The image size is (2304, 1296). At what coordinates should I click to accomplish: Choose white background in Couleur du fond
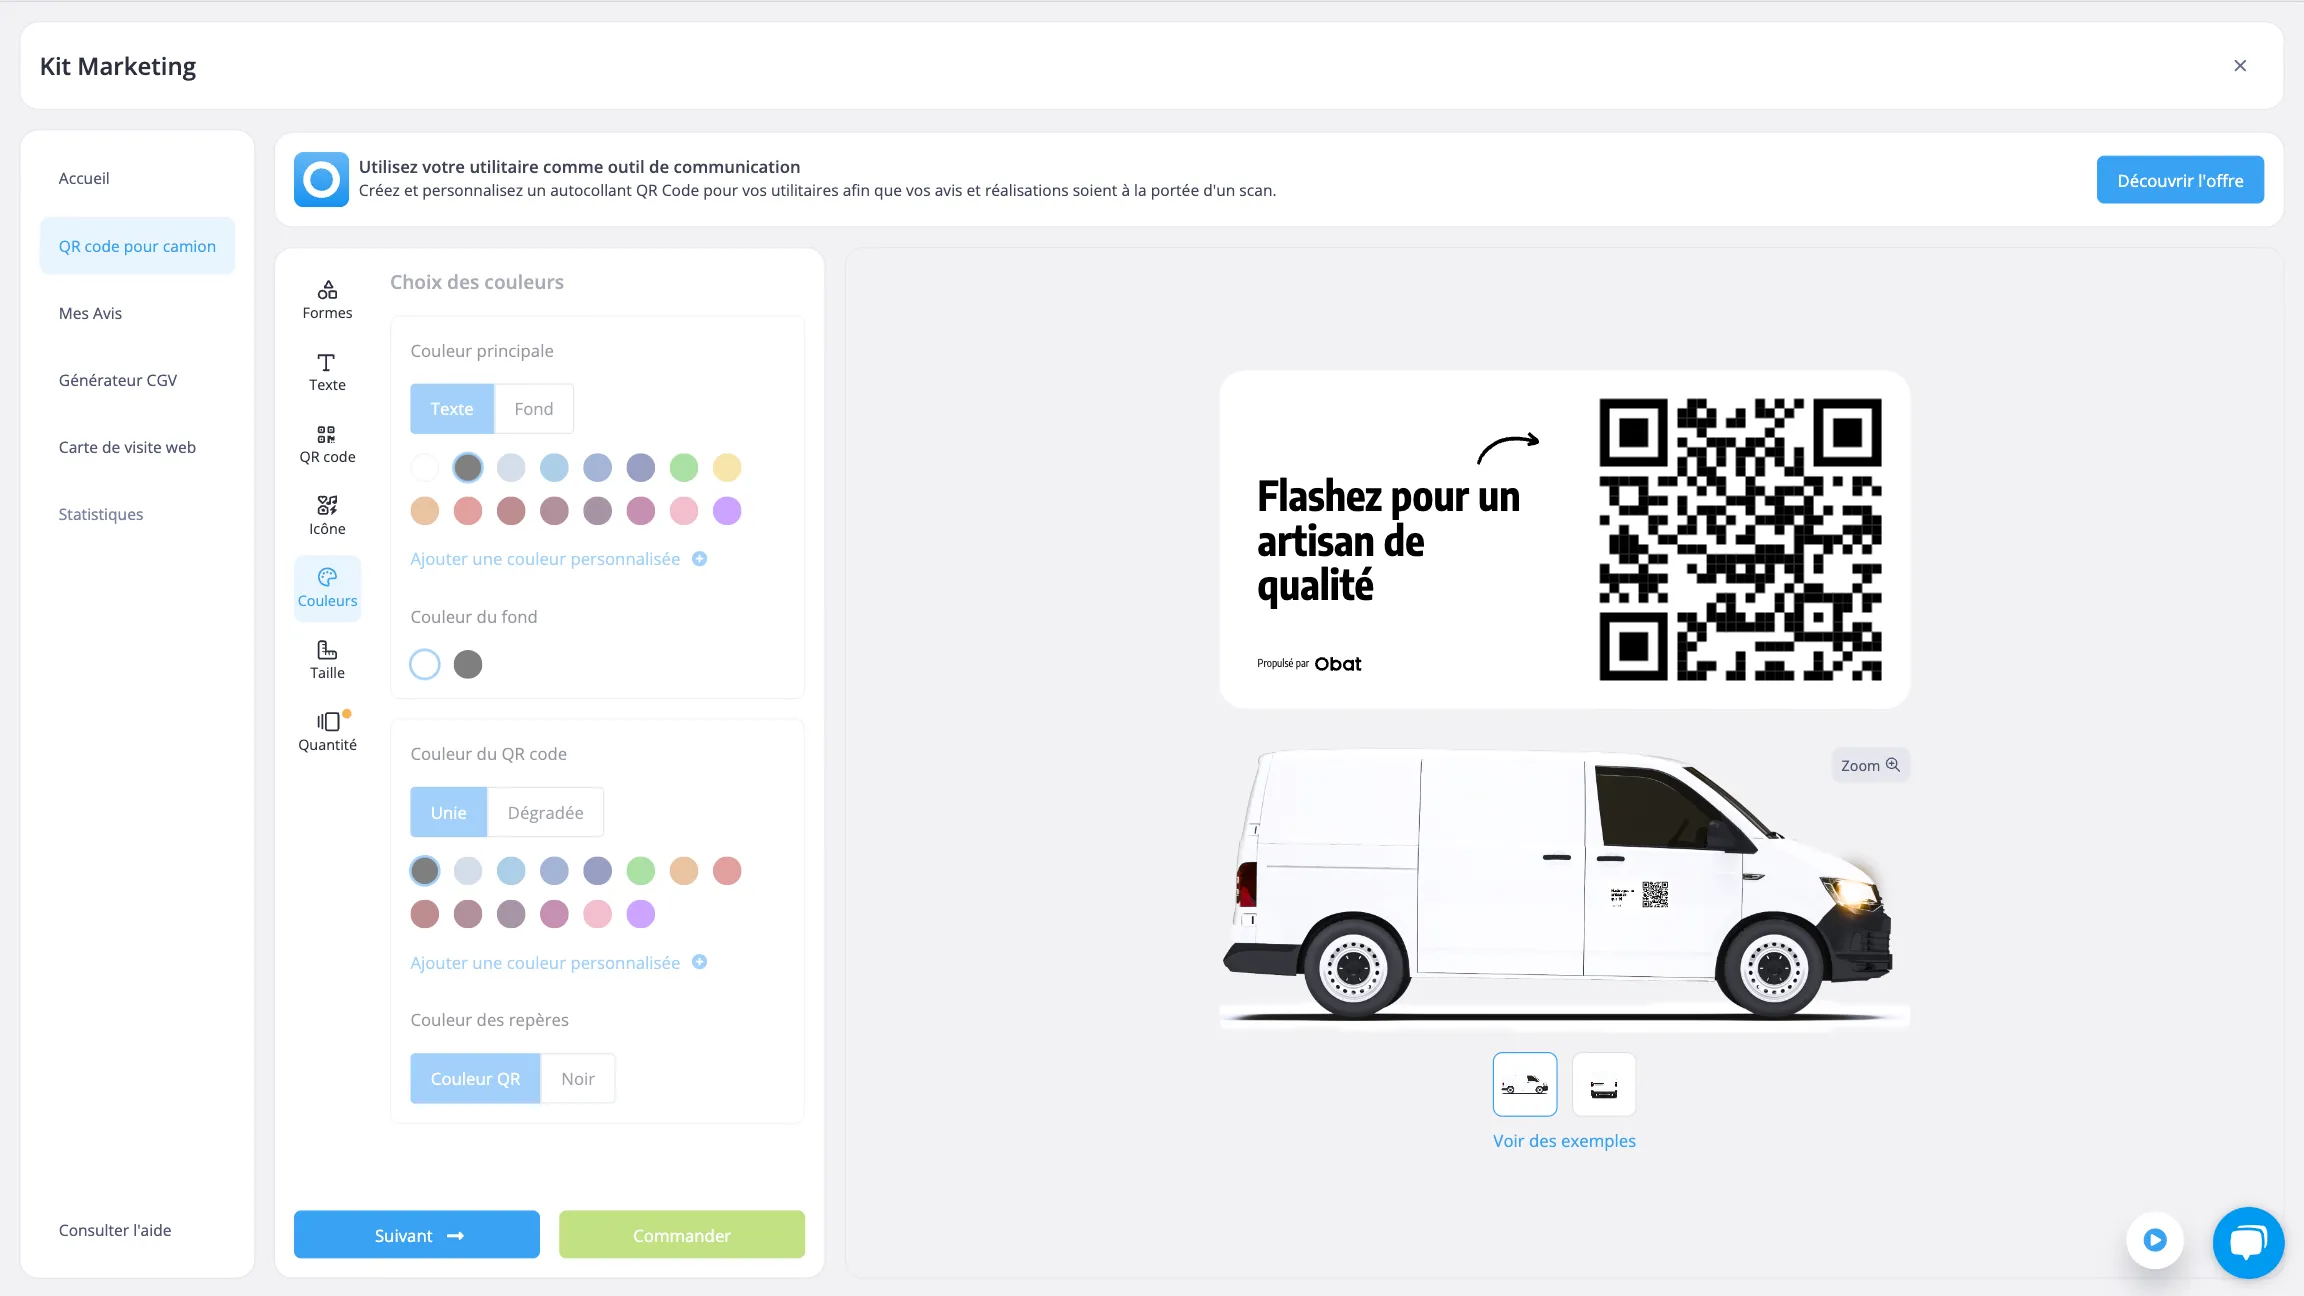[425, 664]
